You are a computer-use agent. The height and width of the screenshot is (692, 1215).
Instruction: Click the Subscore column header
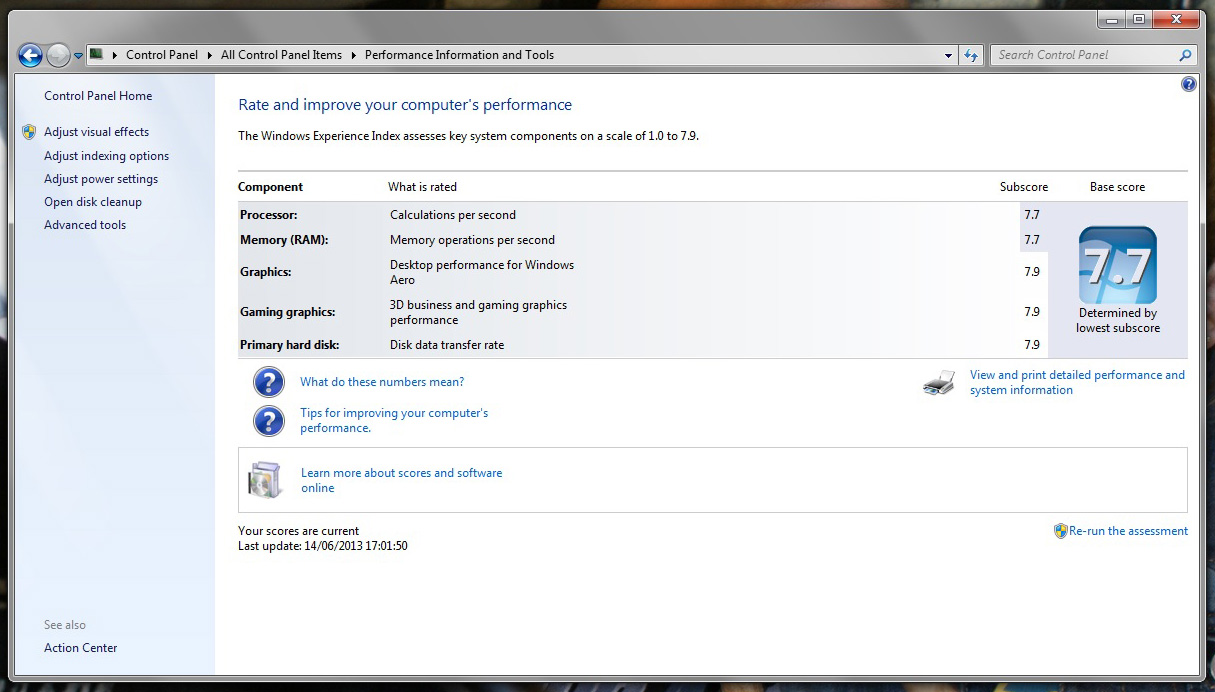tap(1024, 187)
